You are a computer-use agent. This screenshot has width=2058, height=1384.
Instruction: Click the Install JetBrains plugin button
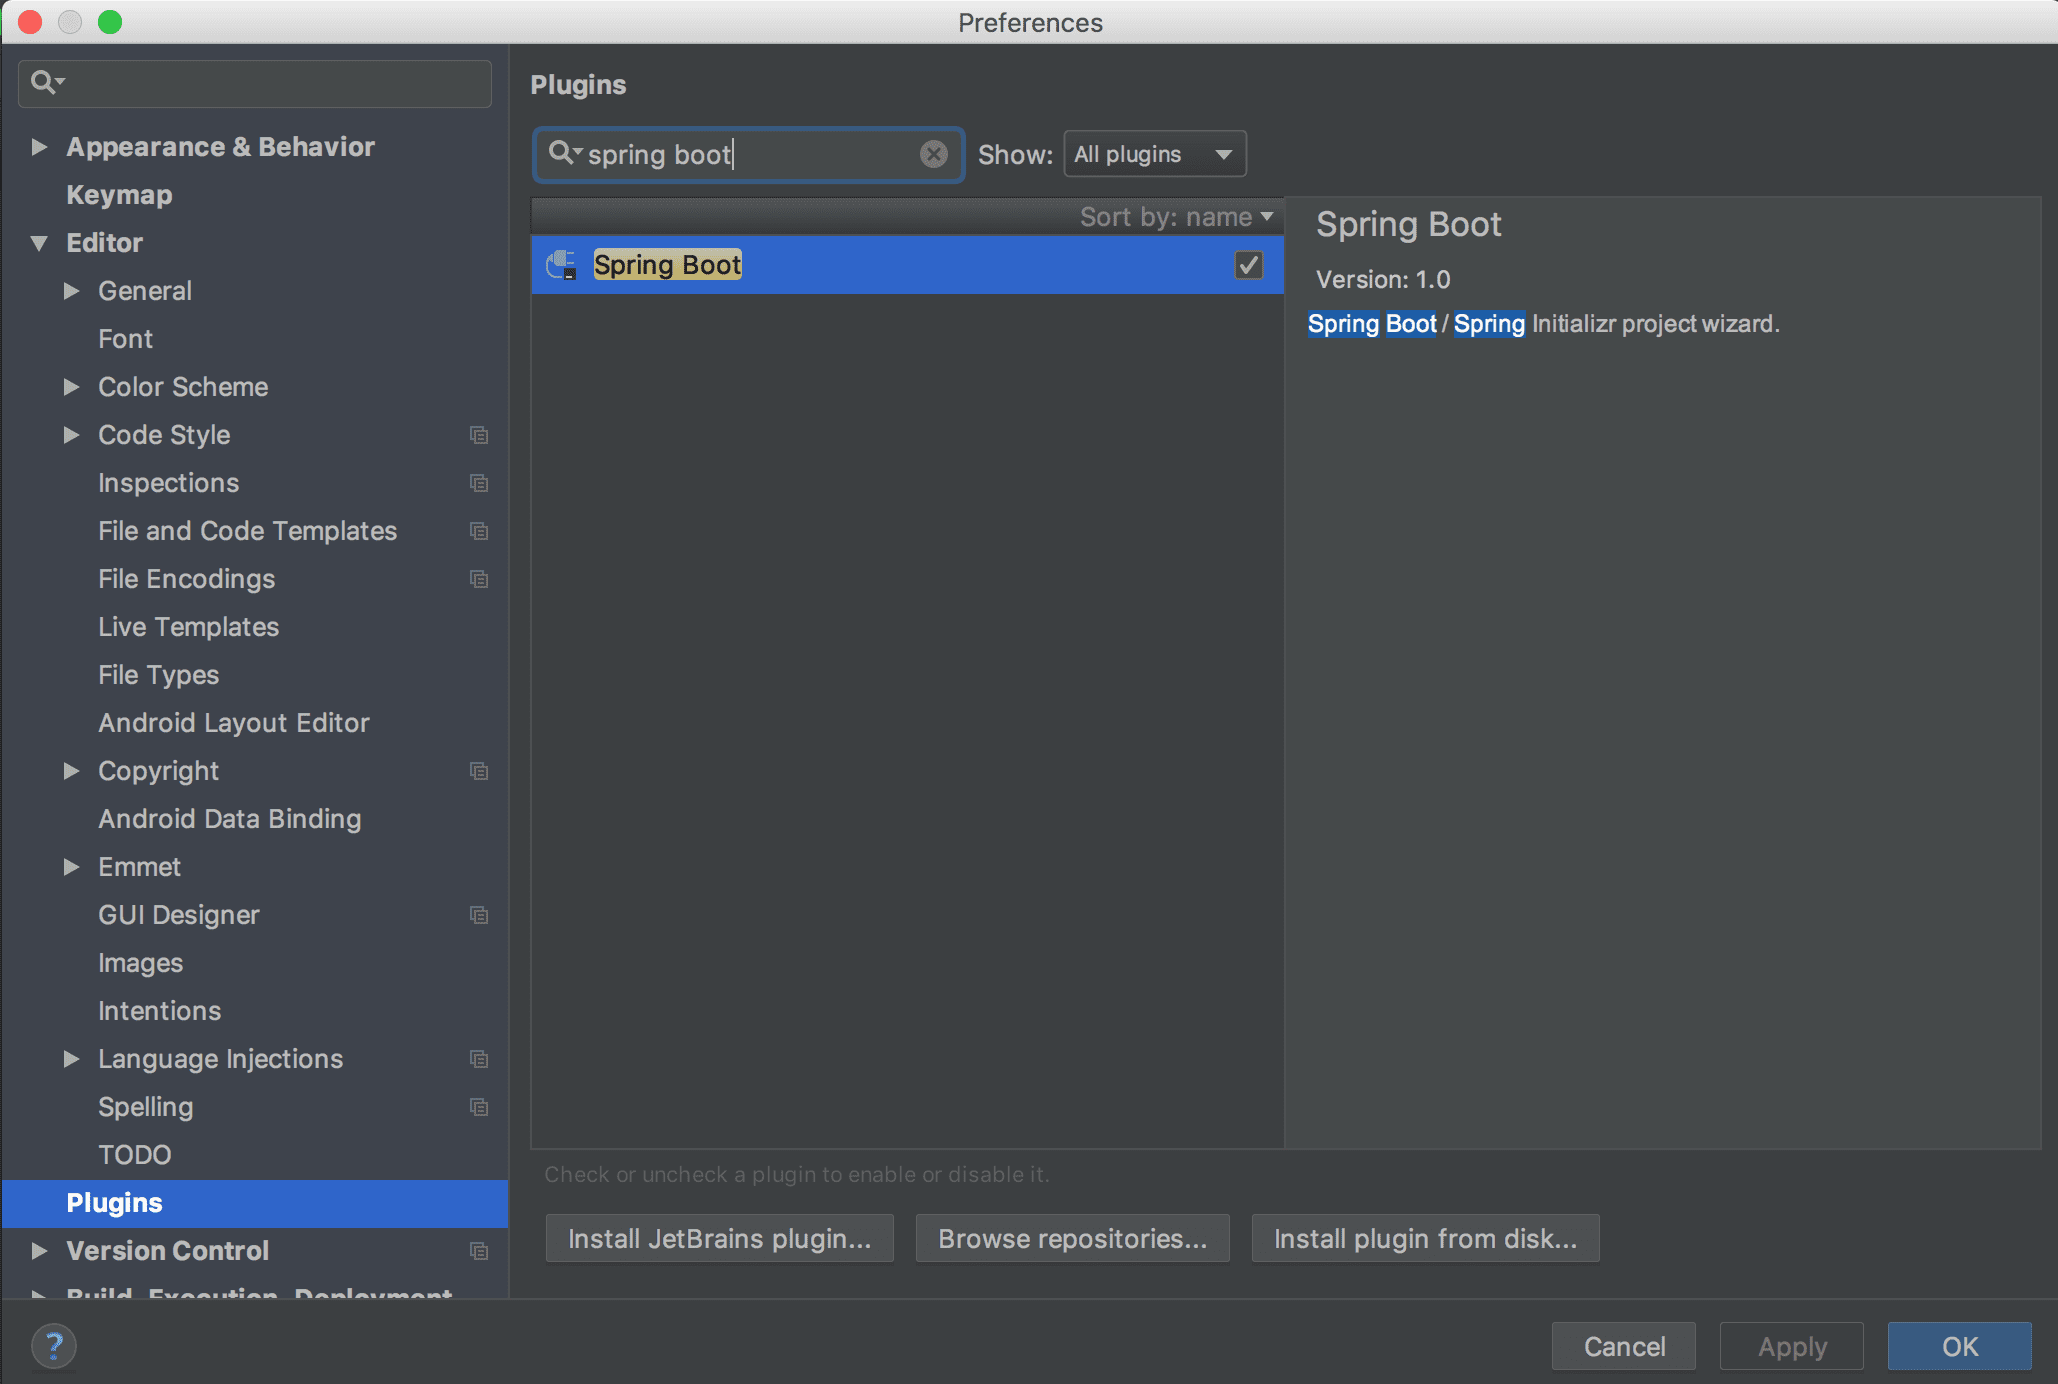click(x=719, y=1238)
